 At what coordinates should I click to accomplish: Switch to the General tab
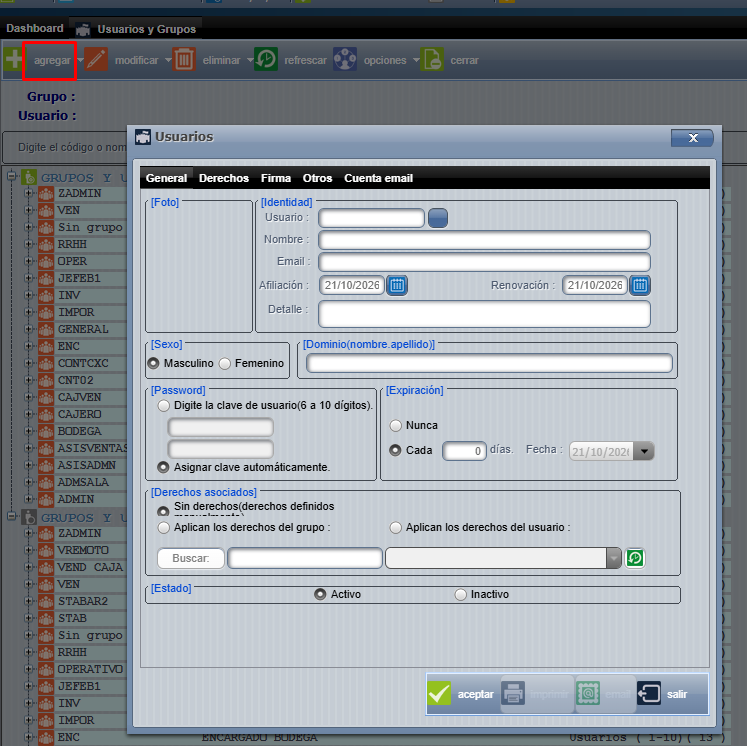coord(166,178)
